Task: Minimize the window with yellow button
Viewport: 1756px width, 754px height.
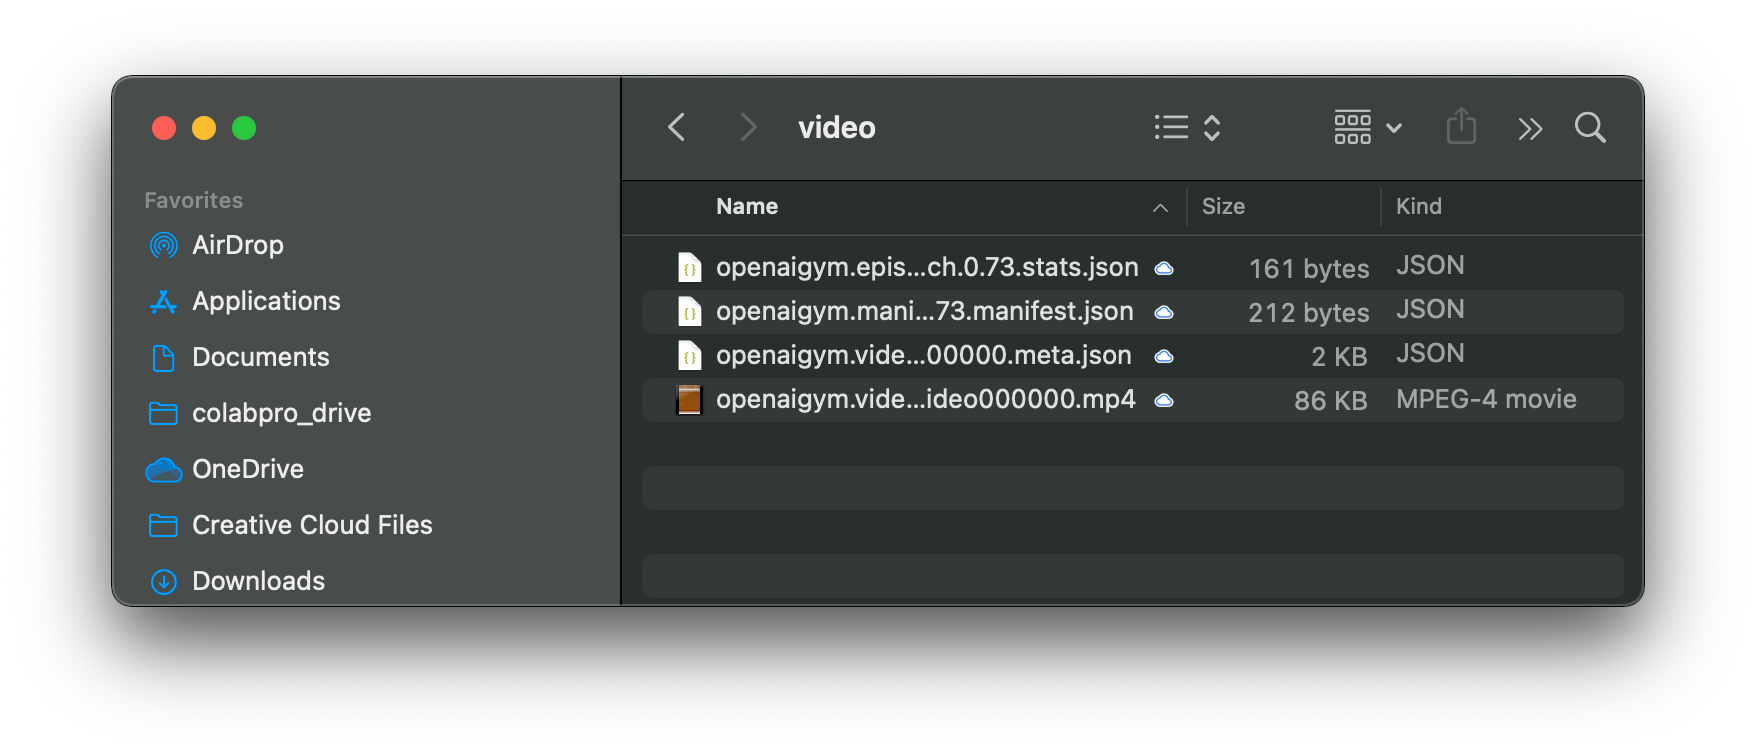Action: 204,128
